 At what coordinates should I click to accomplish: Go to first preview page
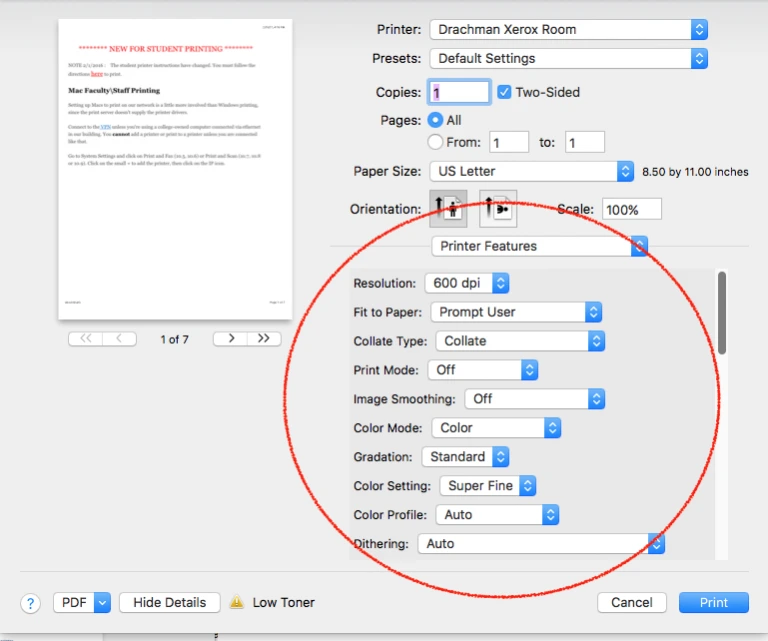[x=86, y=338]
